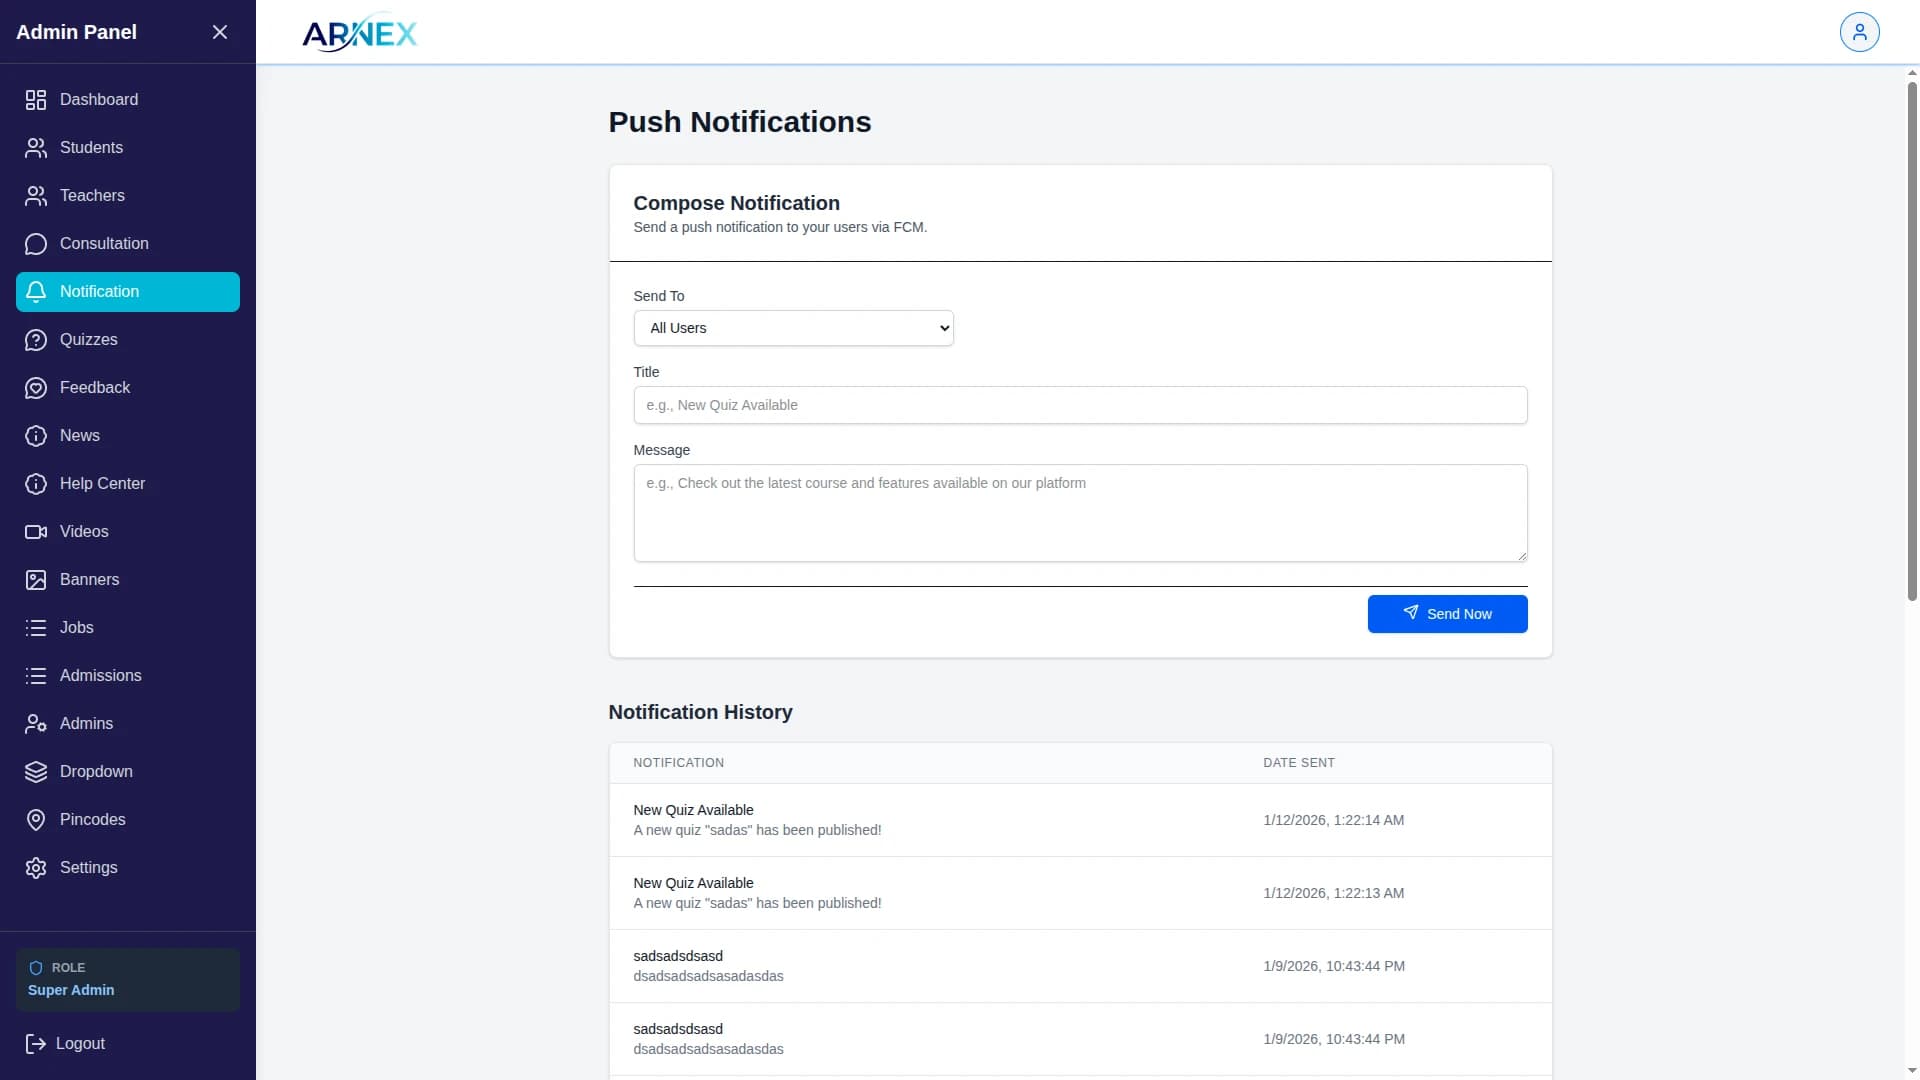1920x1080 pixels.
Task: Click the Settings gear icon in sidebar
Action: pyautogui.click(x=36, y=868)
